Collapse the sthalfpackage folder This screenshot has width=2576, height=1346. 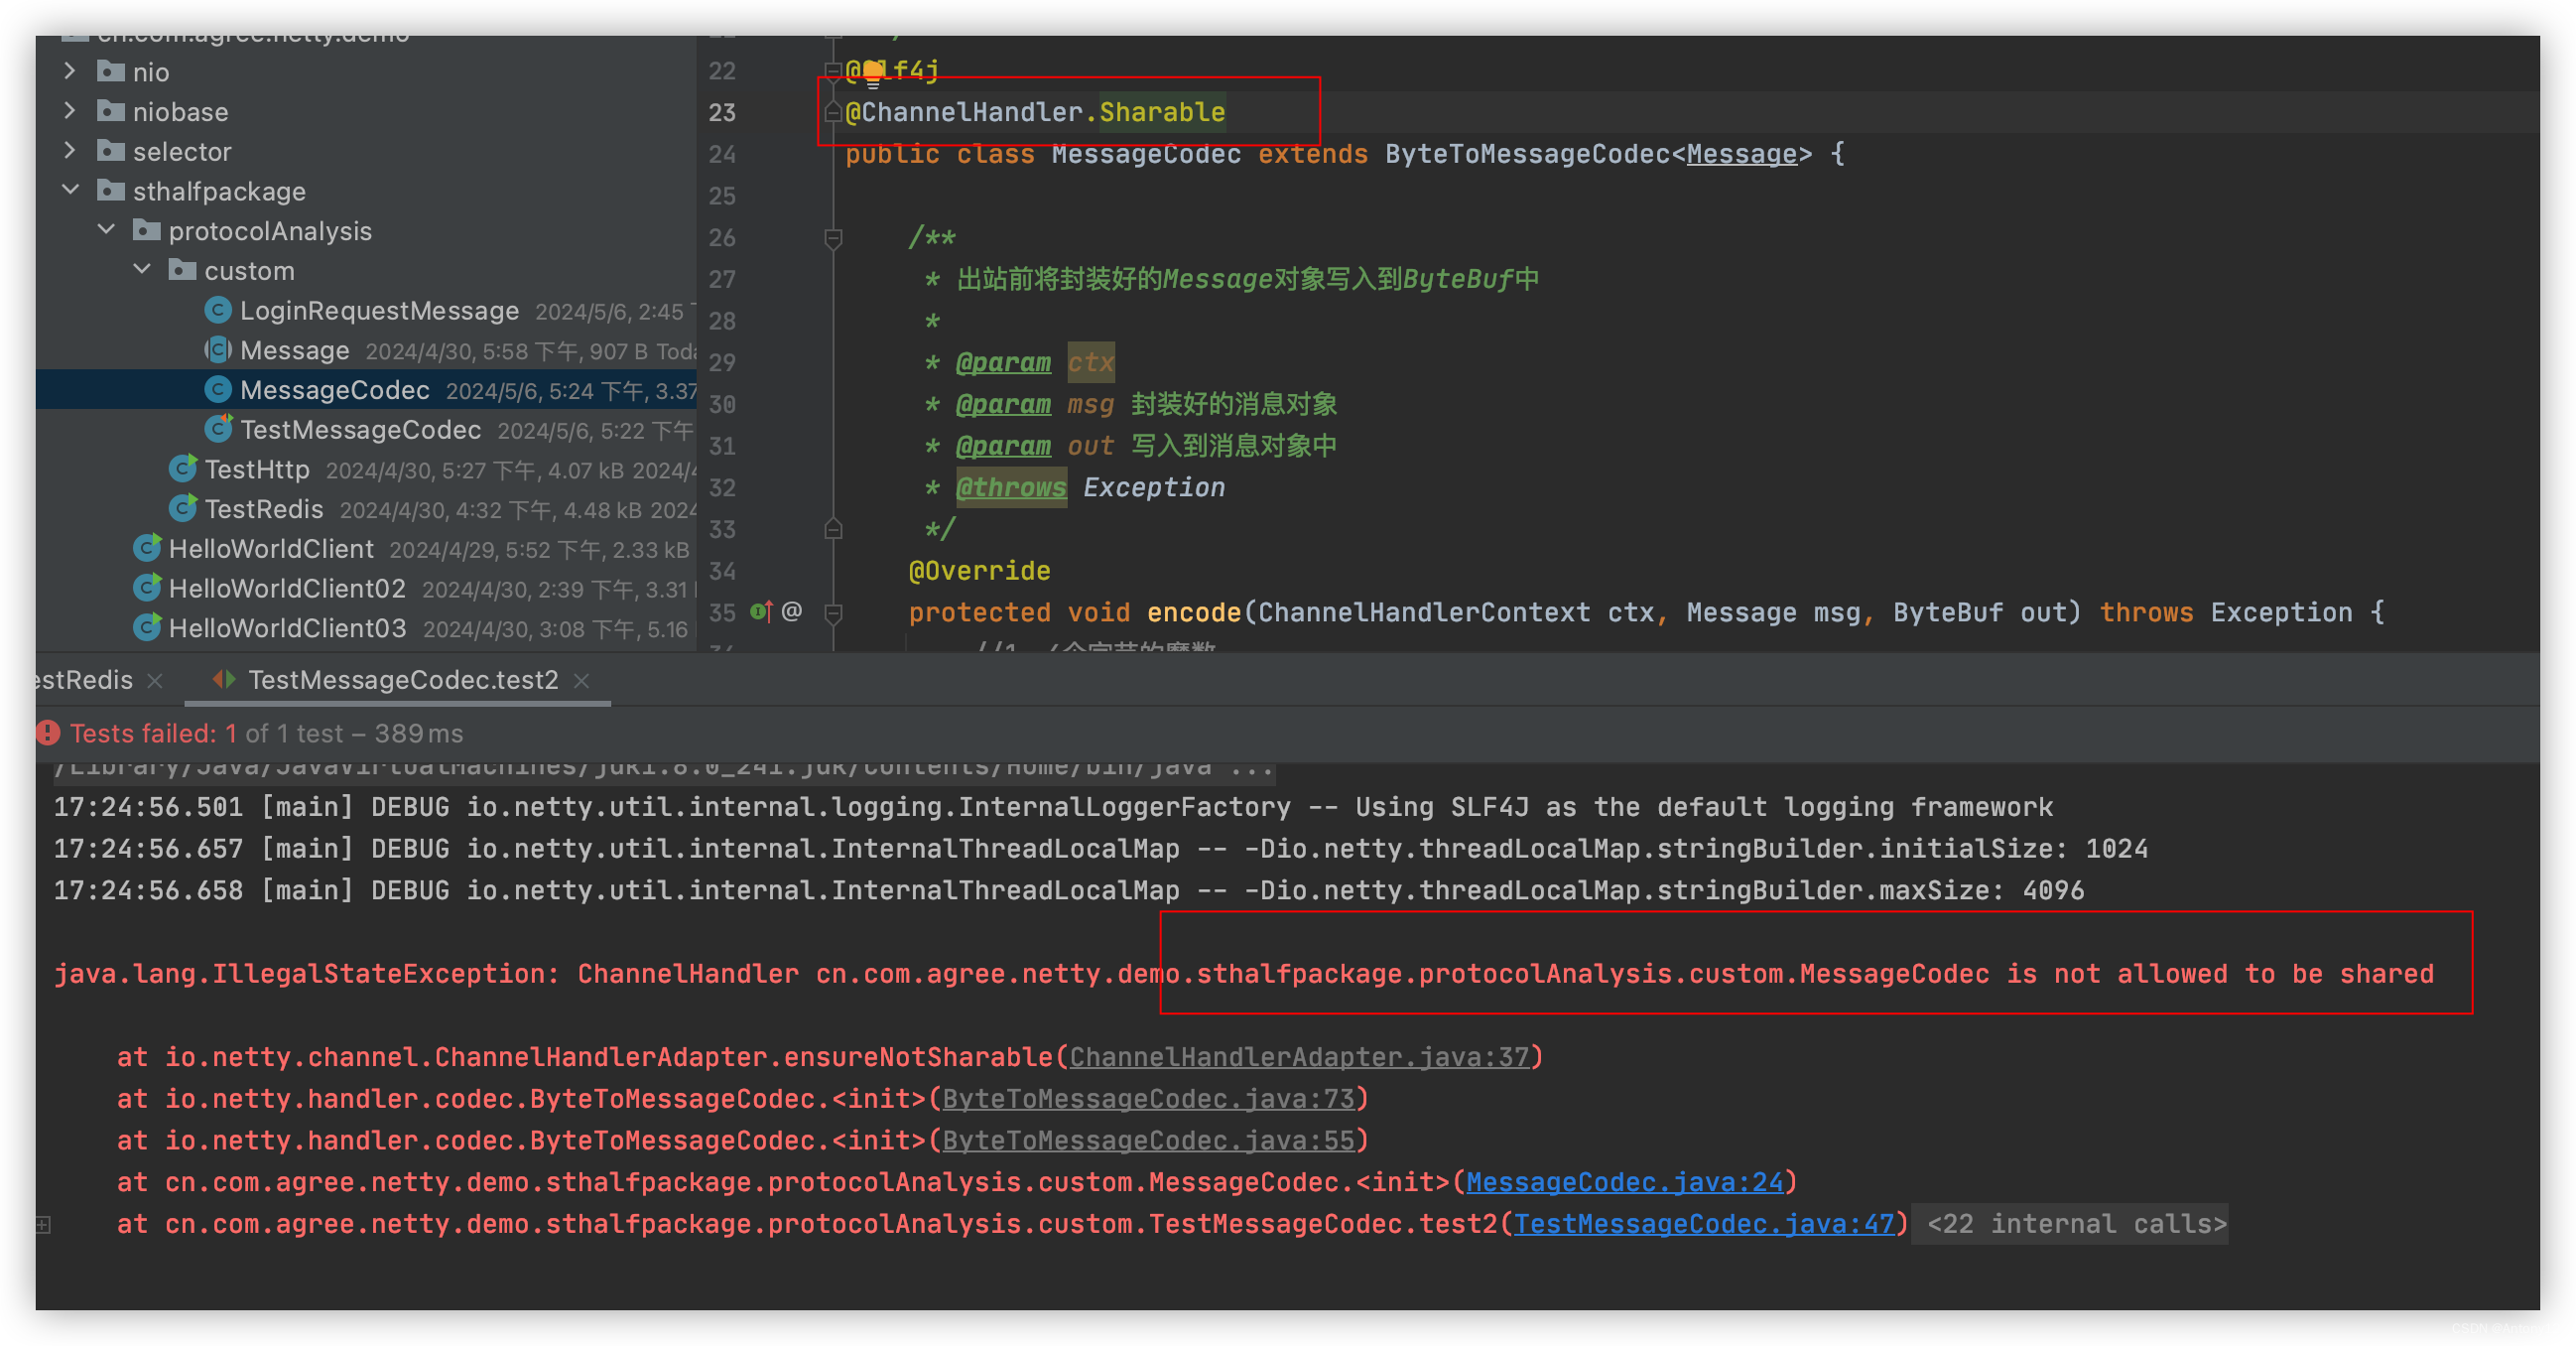(70, 190)
